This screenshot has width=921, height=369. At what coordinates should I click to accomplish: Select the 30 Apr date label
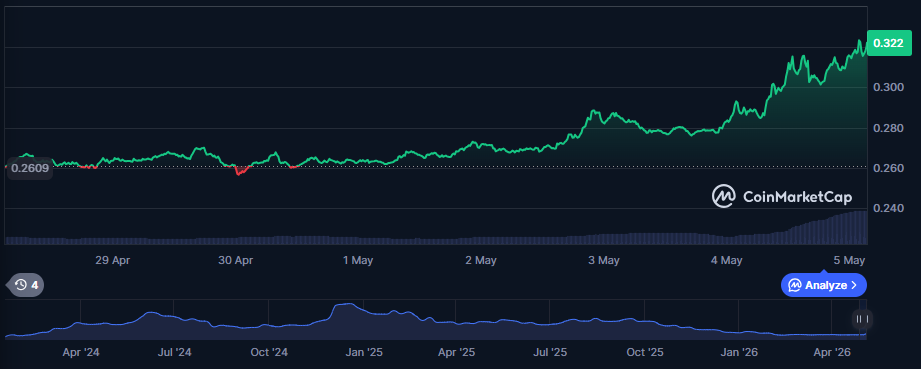click(x=235, y=260)
